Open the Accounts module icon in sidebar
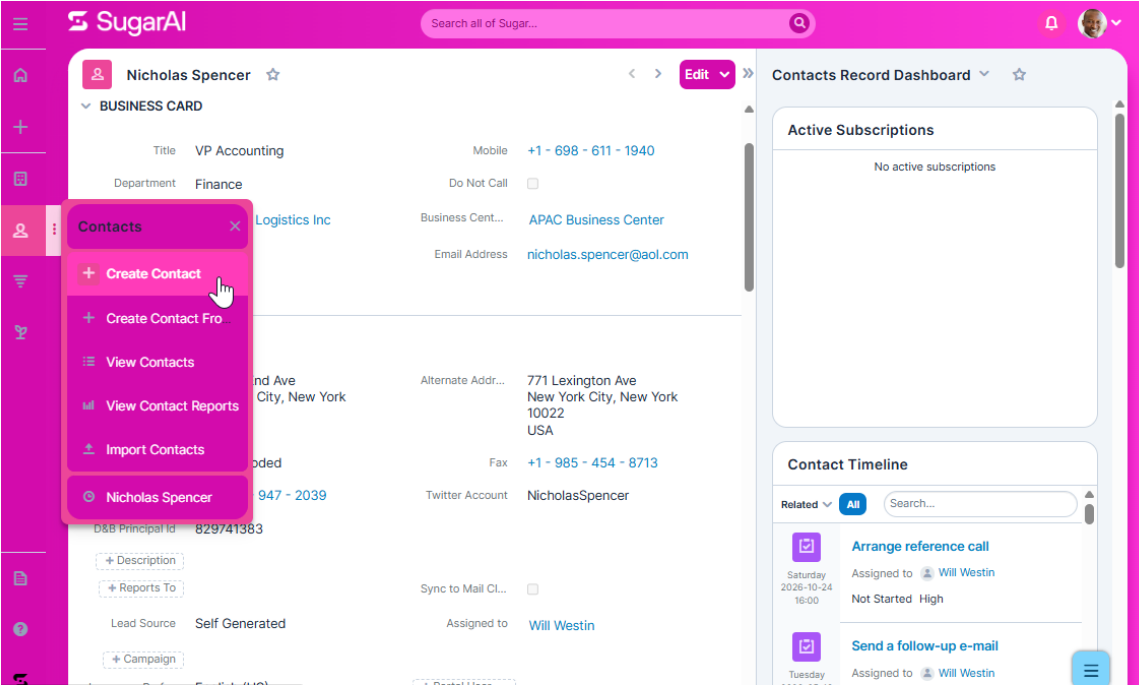This screenshot has width=1141, height=691. (x=20, y=179)
